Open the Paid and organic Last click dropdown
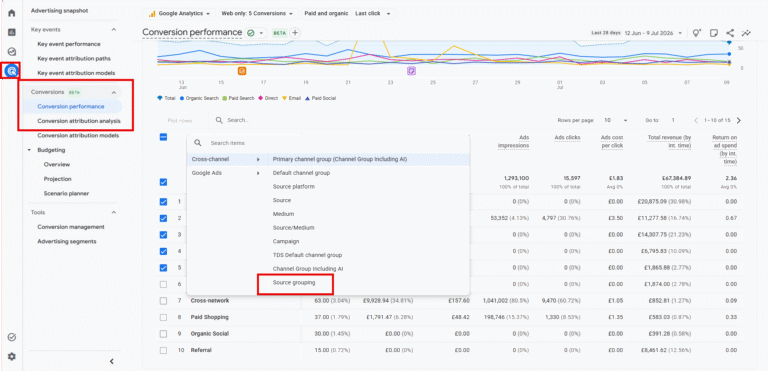Screen dimensions: 768x371 coord(347,14)
